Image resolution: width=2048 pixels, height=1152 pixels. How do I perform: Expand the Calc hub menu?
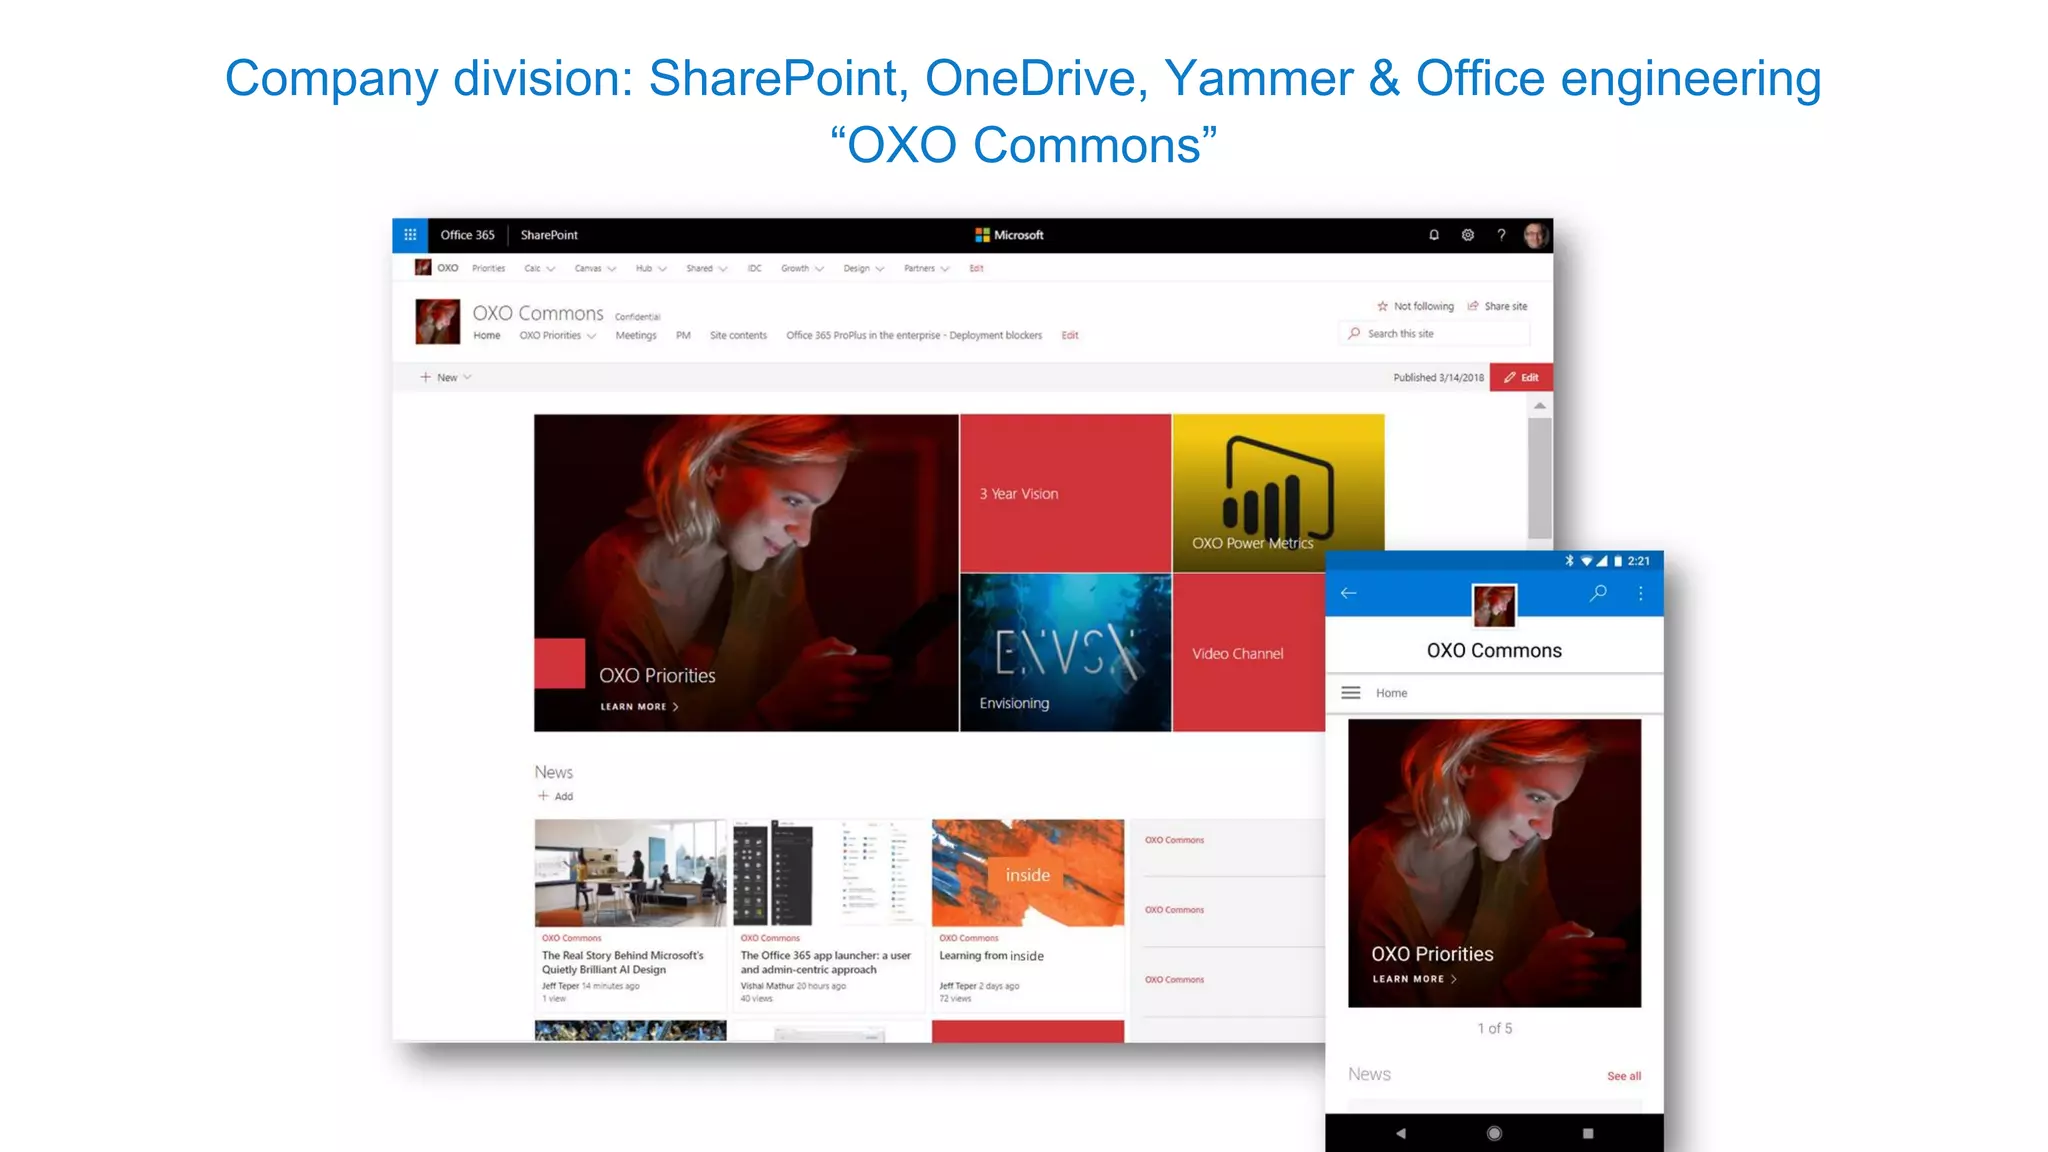pyautogui.click(x=540, y=268)
